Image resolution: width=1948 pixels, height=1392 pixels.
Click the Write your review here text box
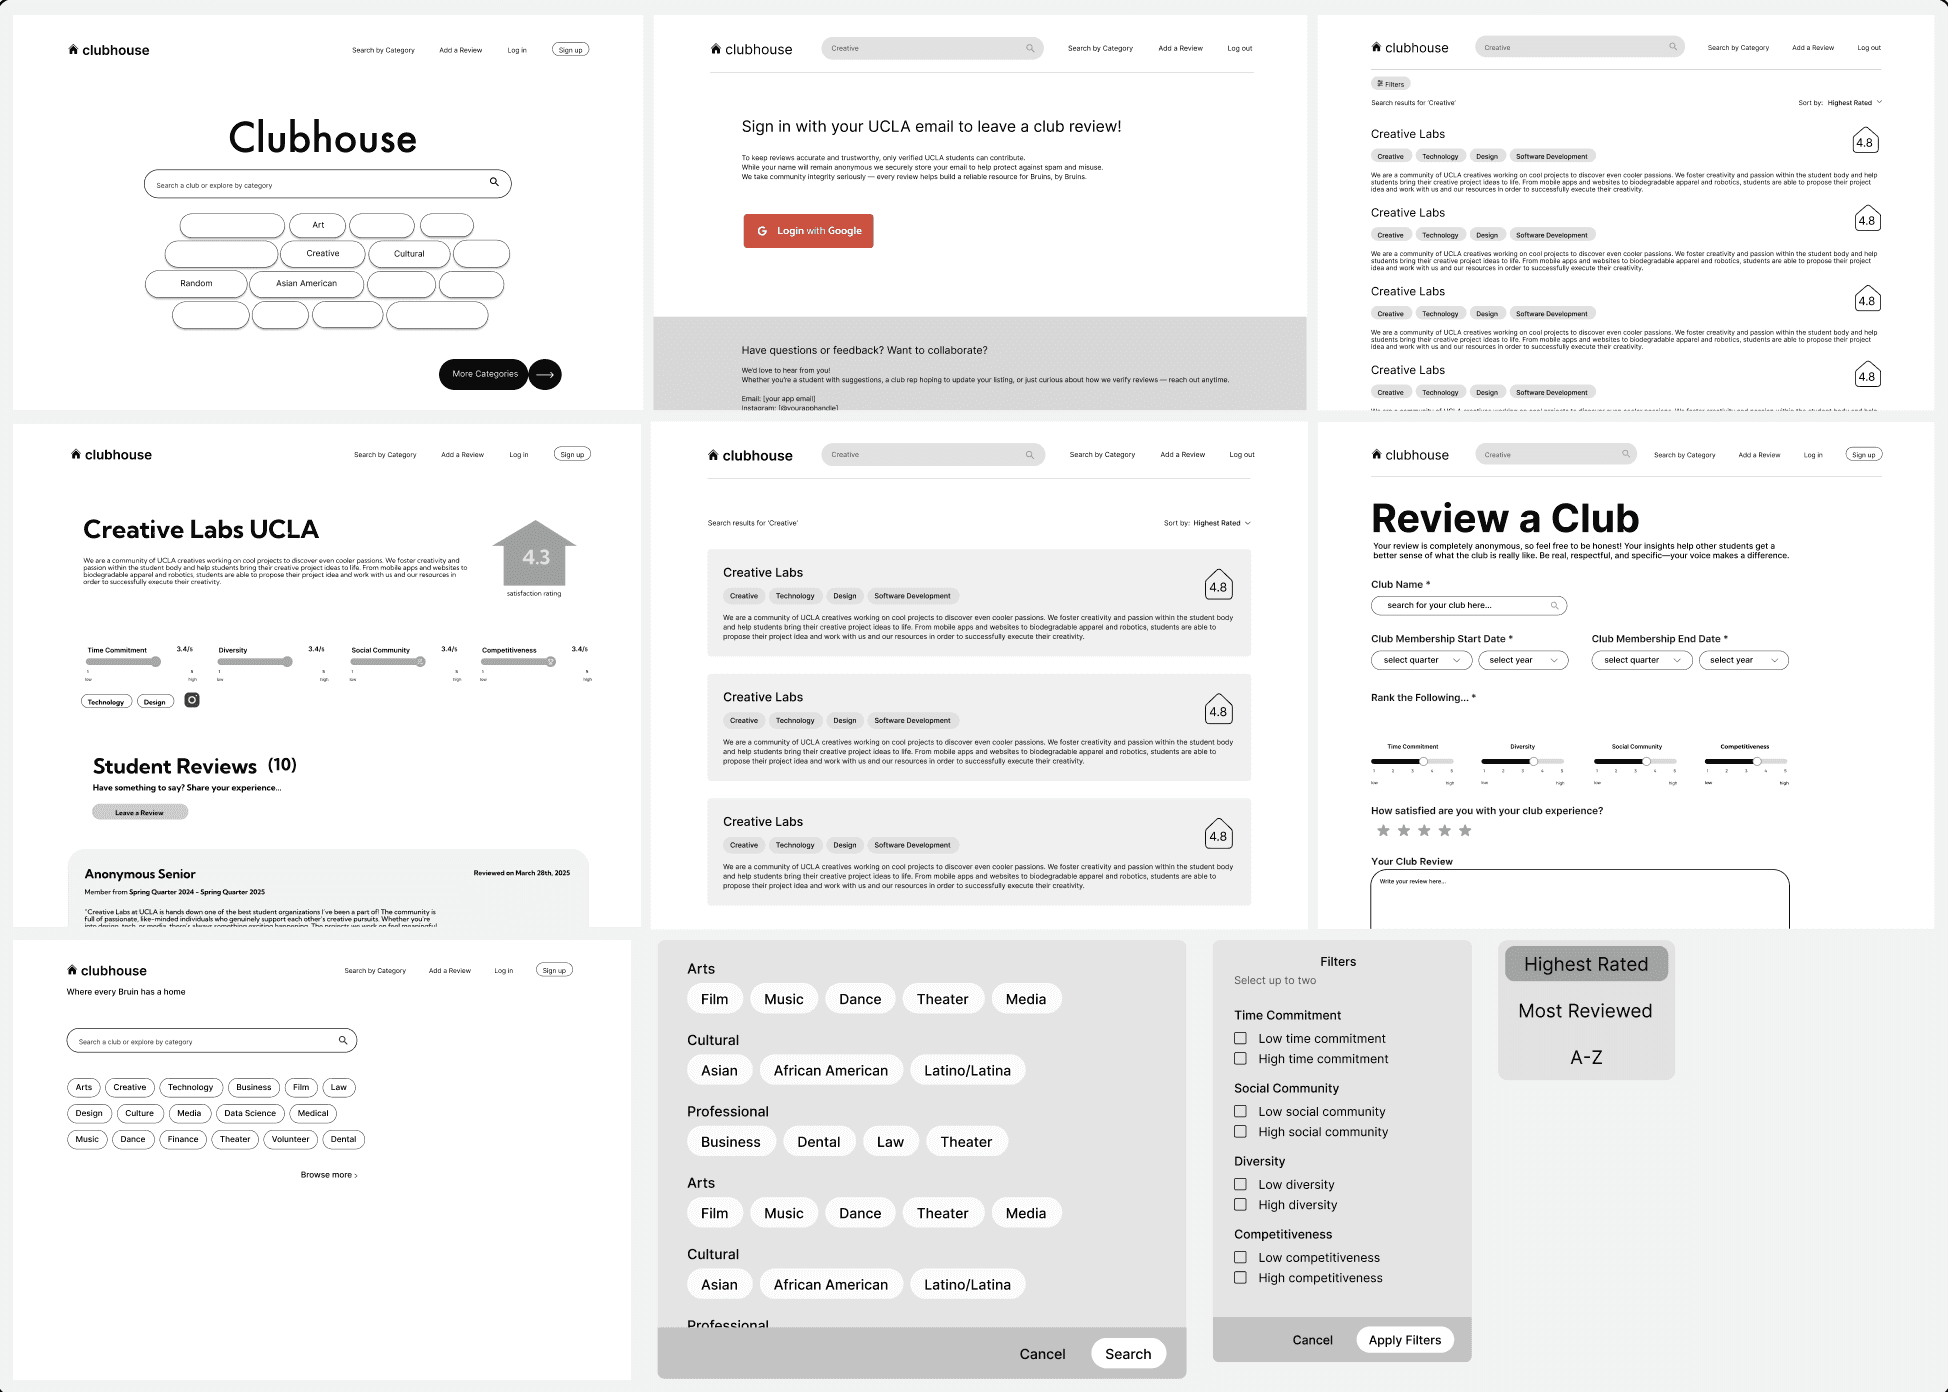[x=1579, y=898]
